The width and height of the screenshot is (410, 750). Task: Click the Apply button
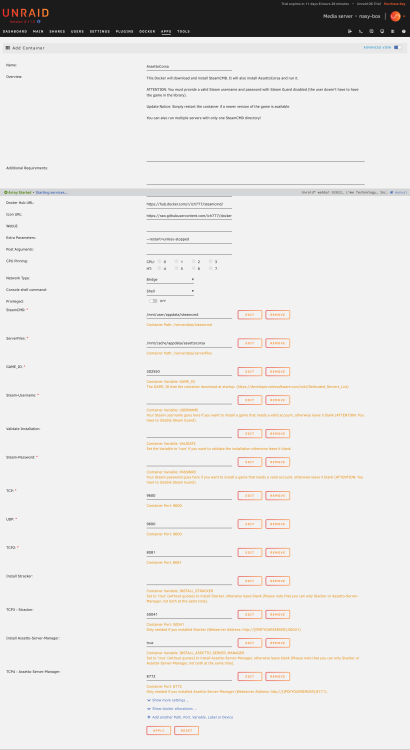coord(158,730)
